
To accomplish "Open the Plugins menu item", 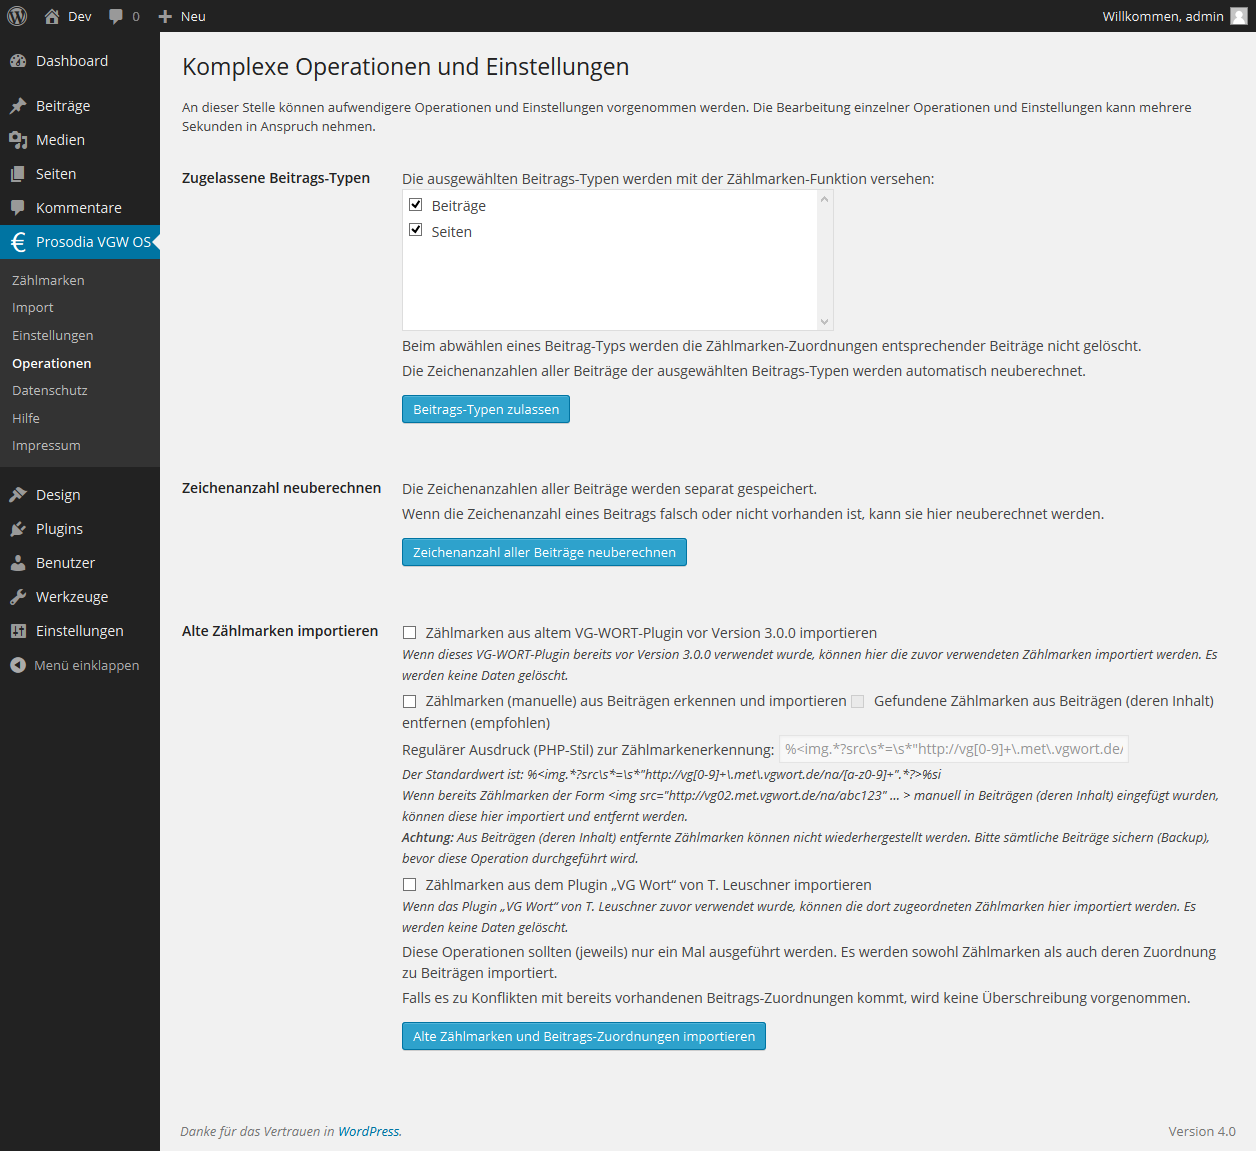I will (80, 529).
